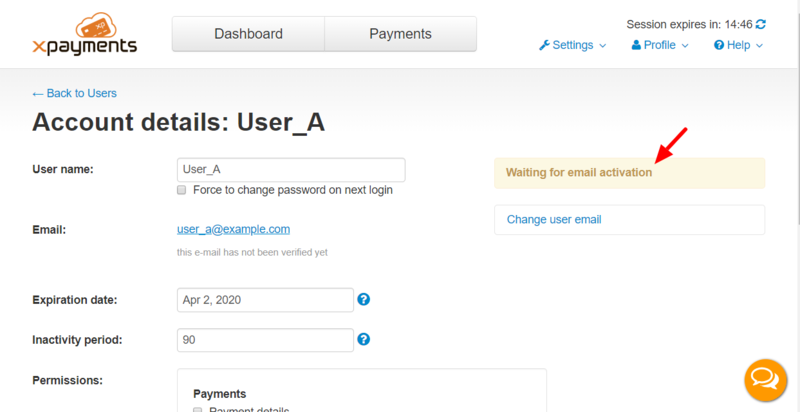This screenshot has width=800, height=412.
Task: Enable Force to change password on next login
Action: pos(181,190)
